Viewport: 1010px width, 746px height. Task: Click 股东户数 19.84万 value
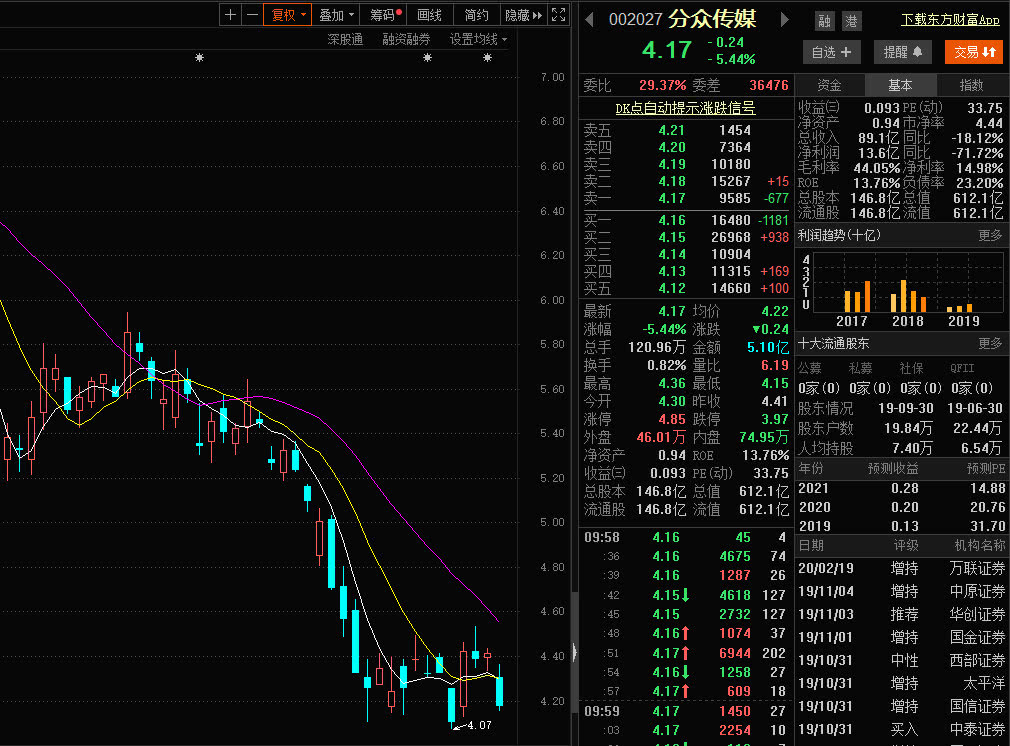click(x=908, y=428)
